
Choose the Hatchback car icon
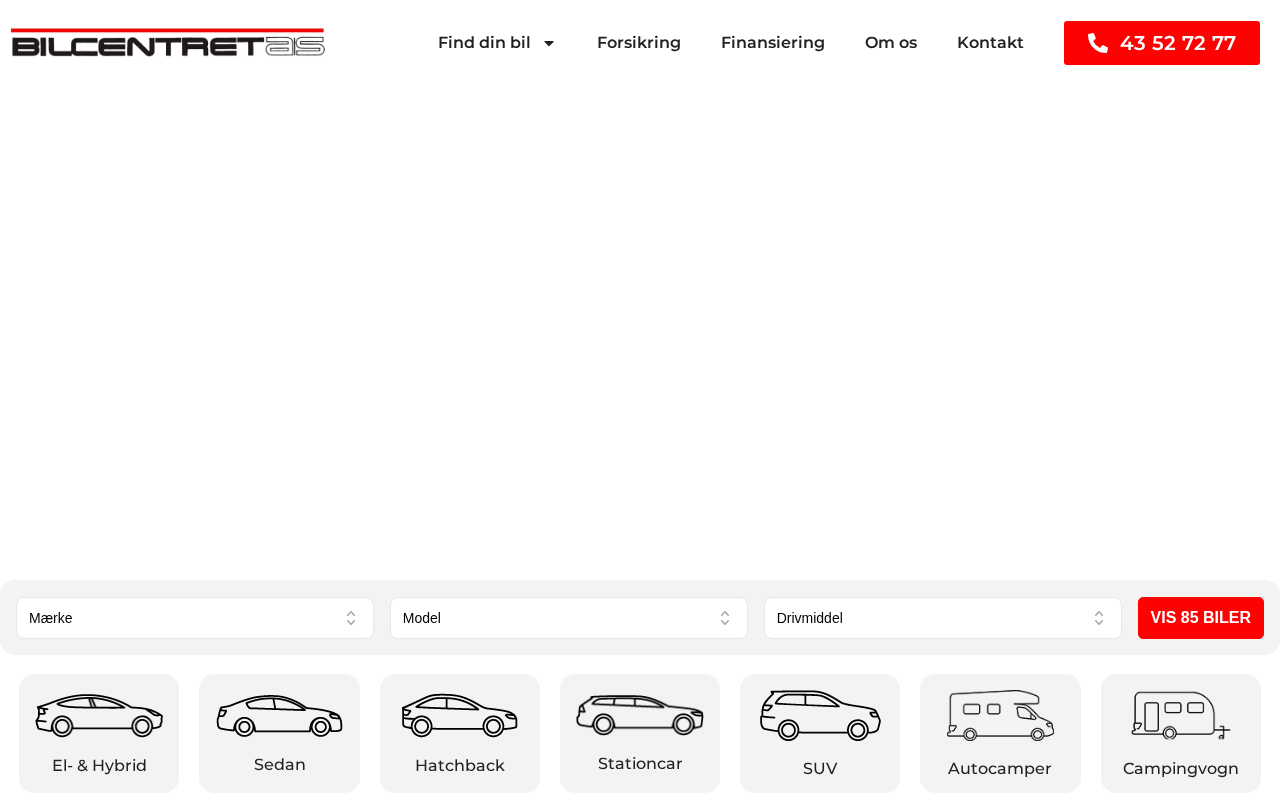pyautogui.click(x=460, y=715)
